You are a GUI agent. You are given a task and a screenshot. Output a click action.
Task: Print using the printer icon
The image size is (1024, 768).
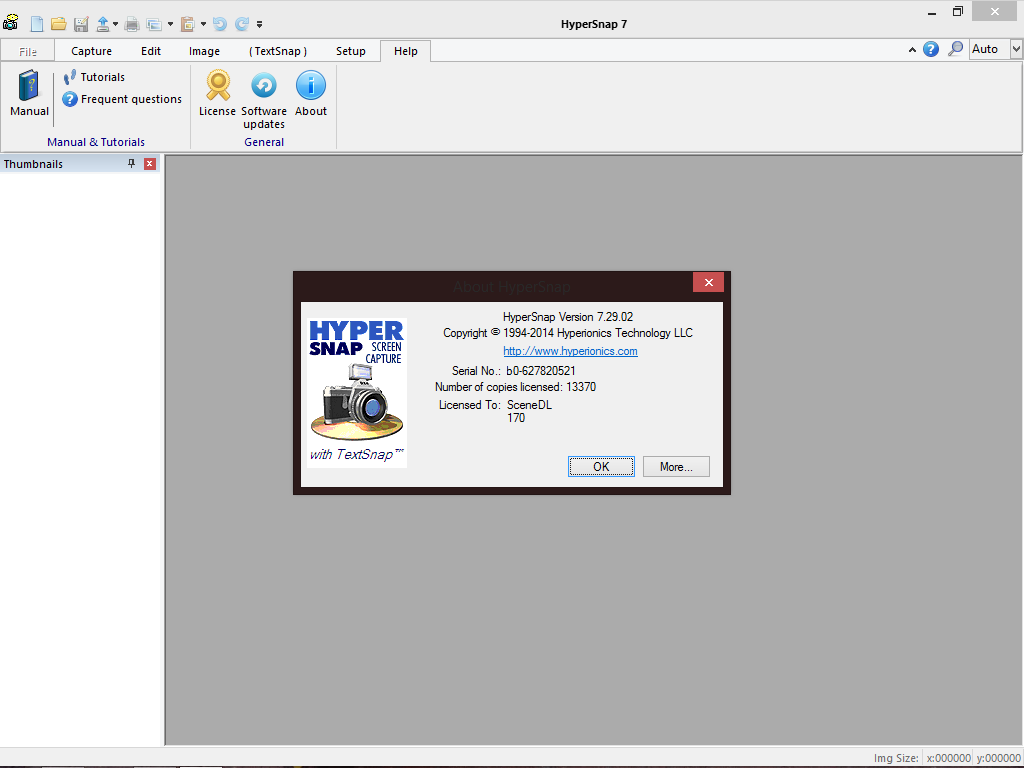[x=132, y=24]
